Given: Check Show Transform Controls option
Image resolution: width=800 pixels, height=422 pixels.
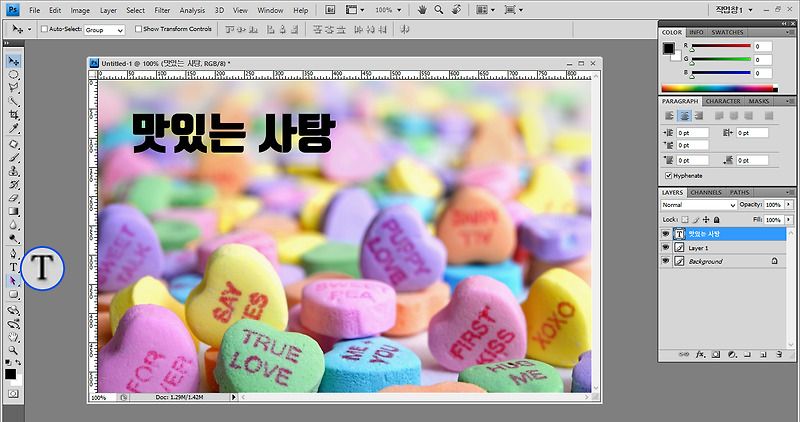Looking at the screenshot, I should pyautogui.click(x=137, y=30).
